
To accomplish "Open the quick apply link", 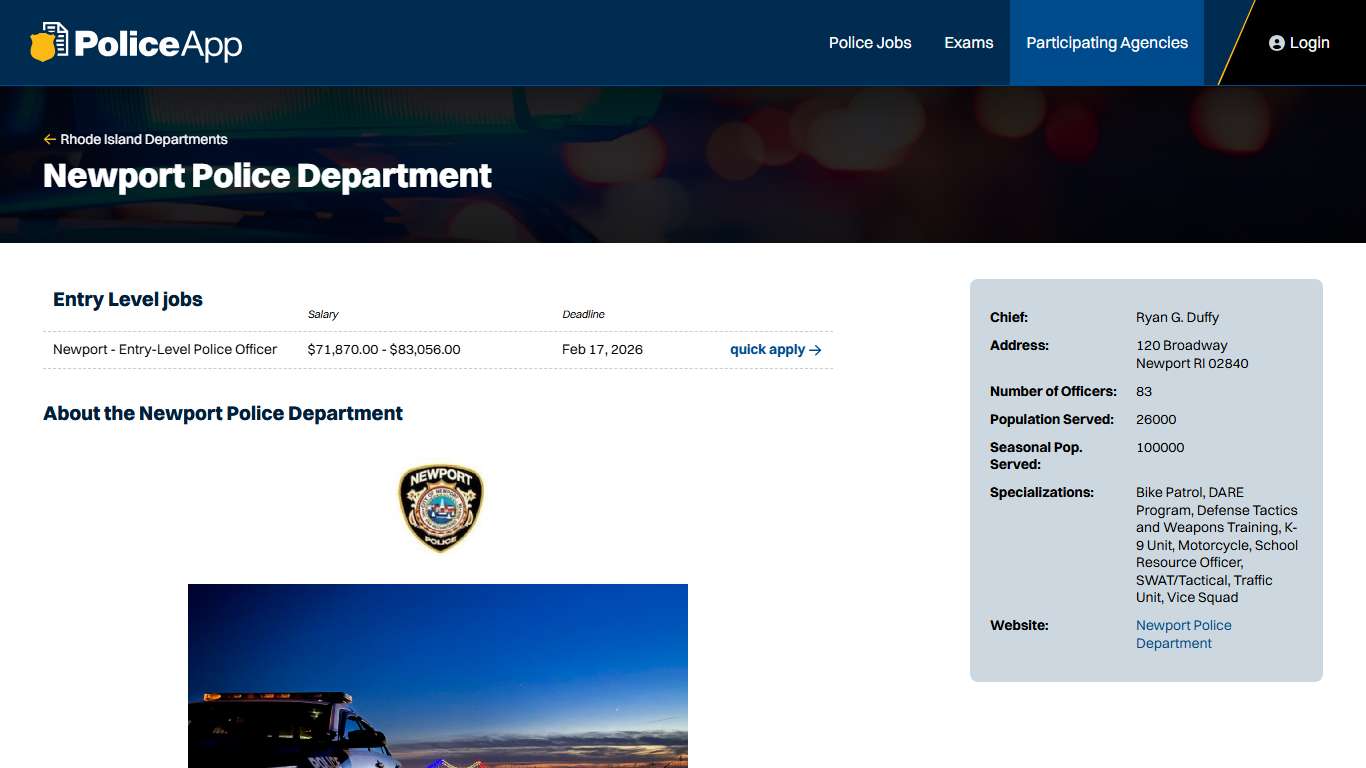I will 767,350.
